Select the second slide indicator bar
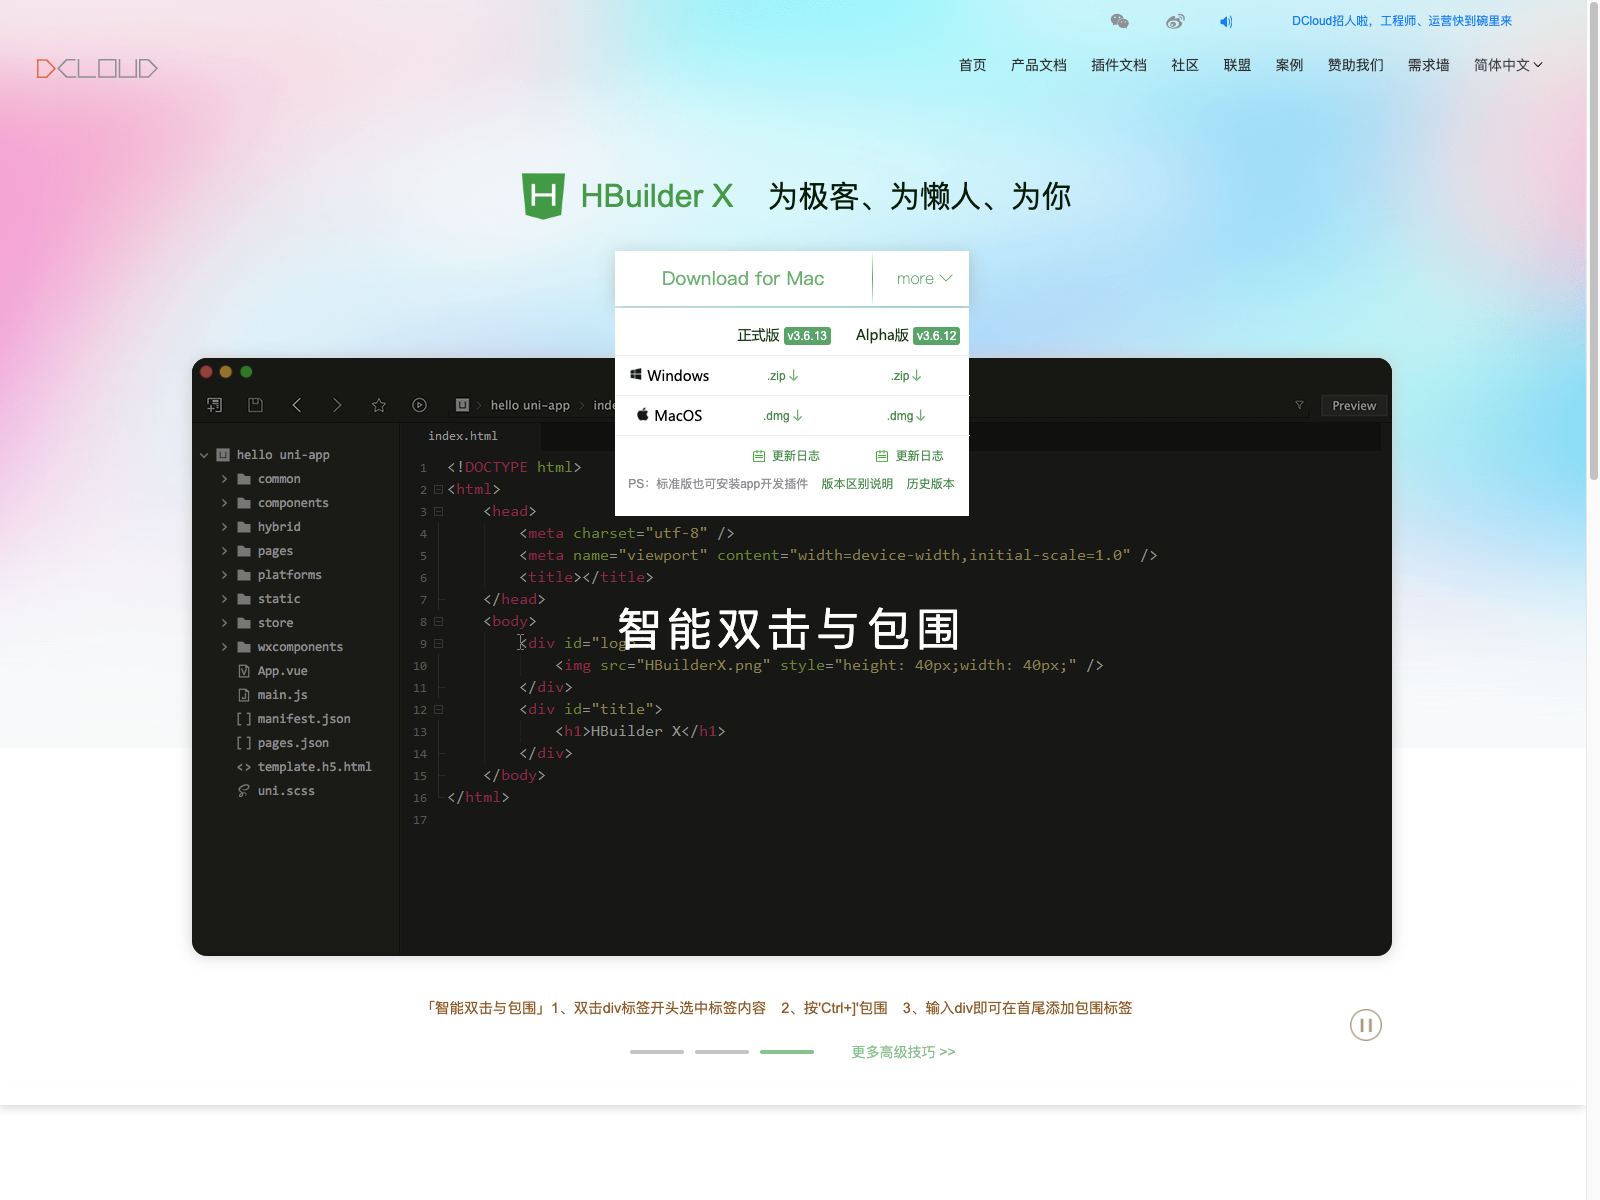 722,1052
